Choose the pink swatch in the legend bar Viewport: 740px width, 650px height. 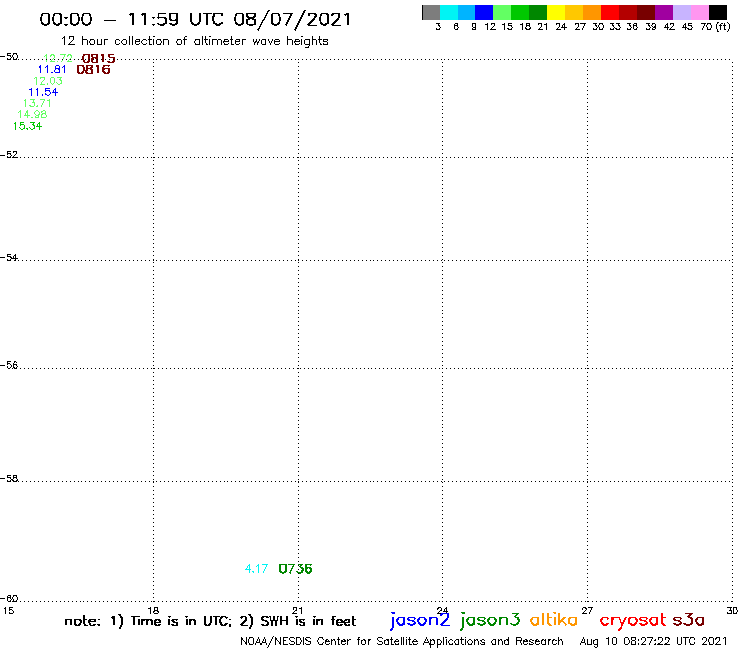[700, 13]
